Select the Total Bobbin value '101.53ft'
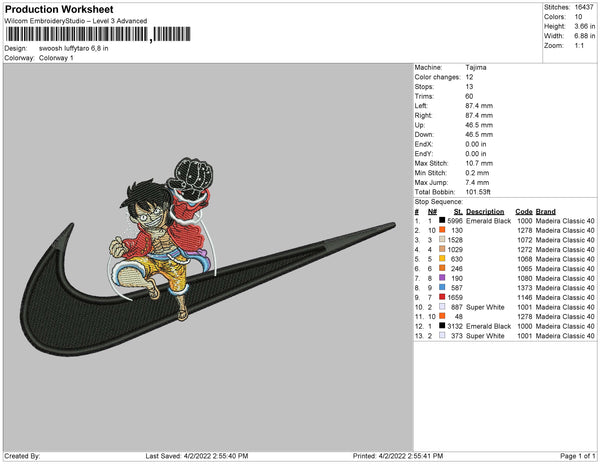The width and height of the screenshot is (600, 464). (x=478, y=192)
